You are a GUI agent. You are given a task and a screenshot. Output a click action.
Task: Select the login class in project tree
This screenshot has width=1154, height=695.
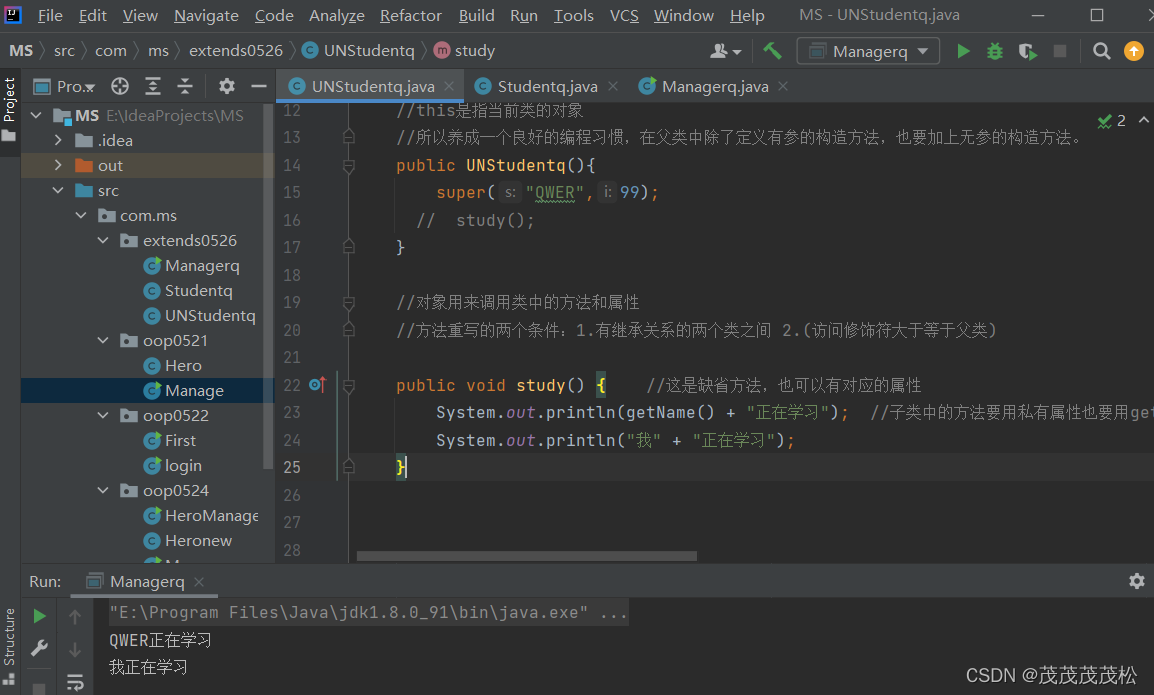pos(183,465)
